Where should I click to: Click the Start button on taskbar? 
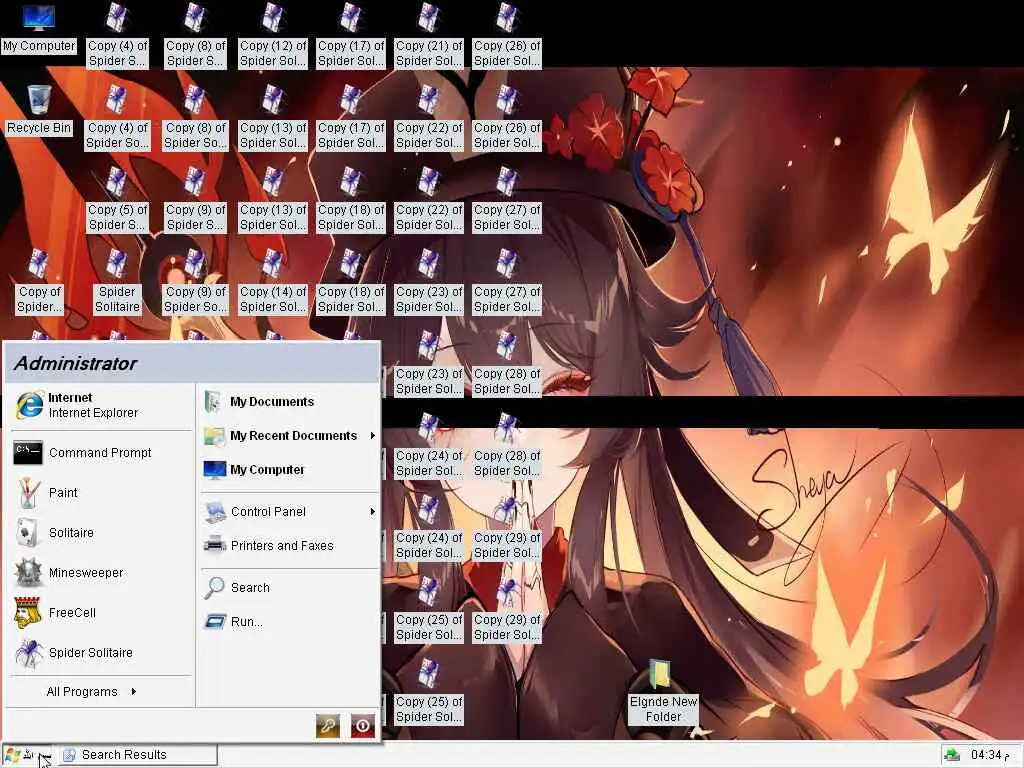tap(26, 756)
